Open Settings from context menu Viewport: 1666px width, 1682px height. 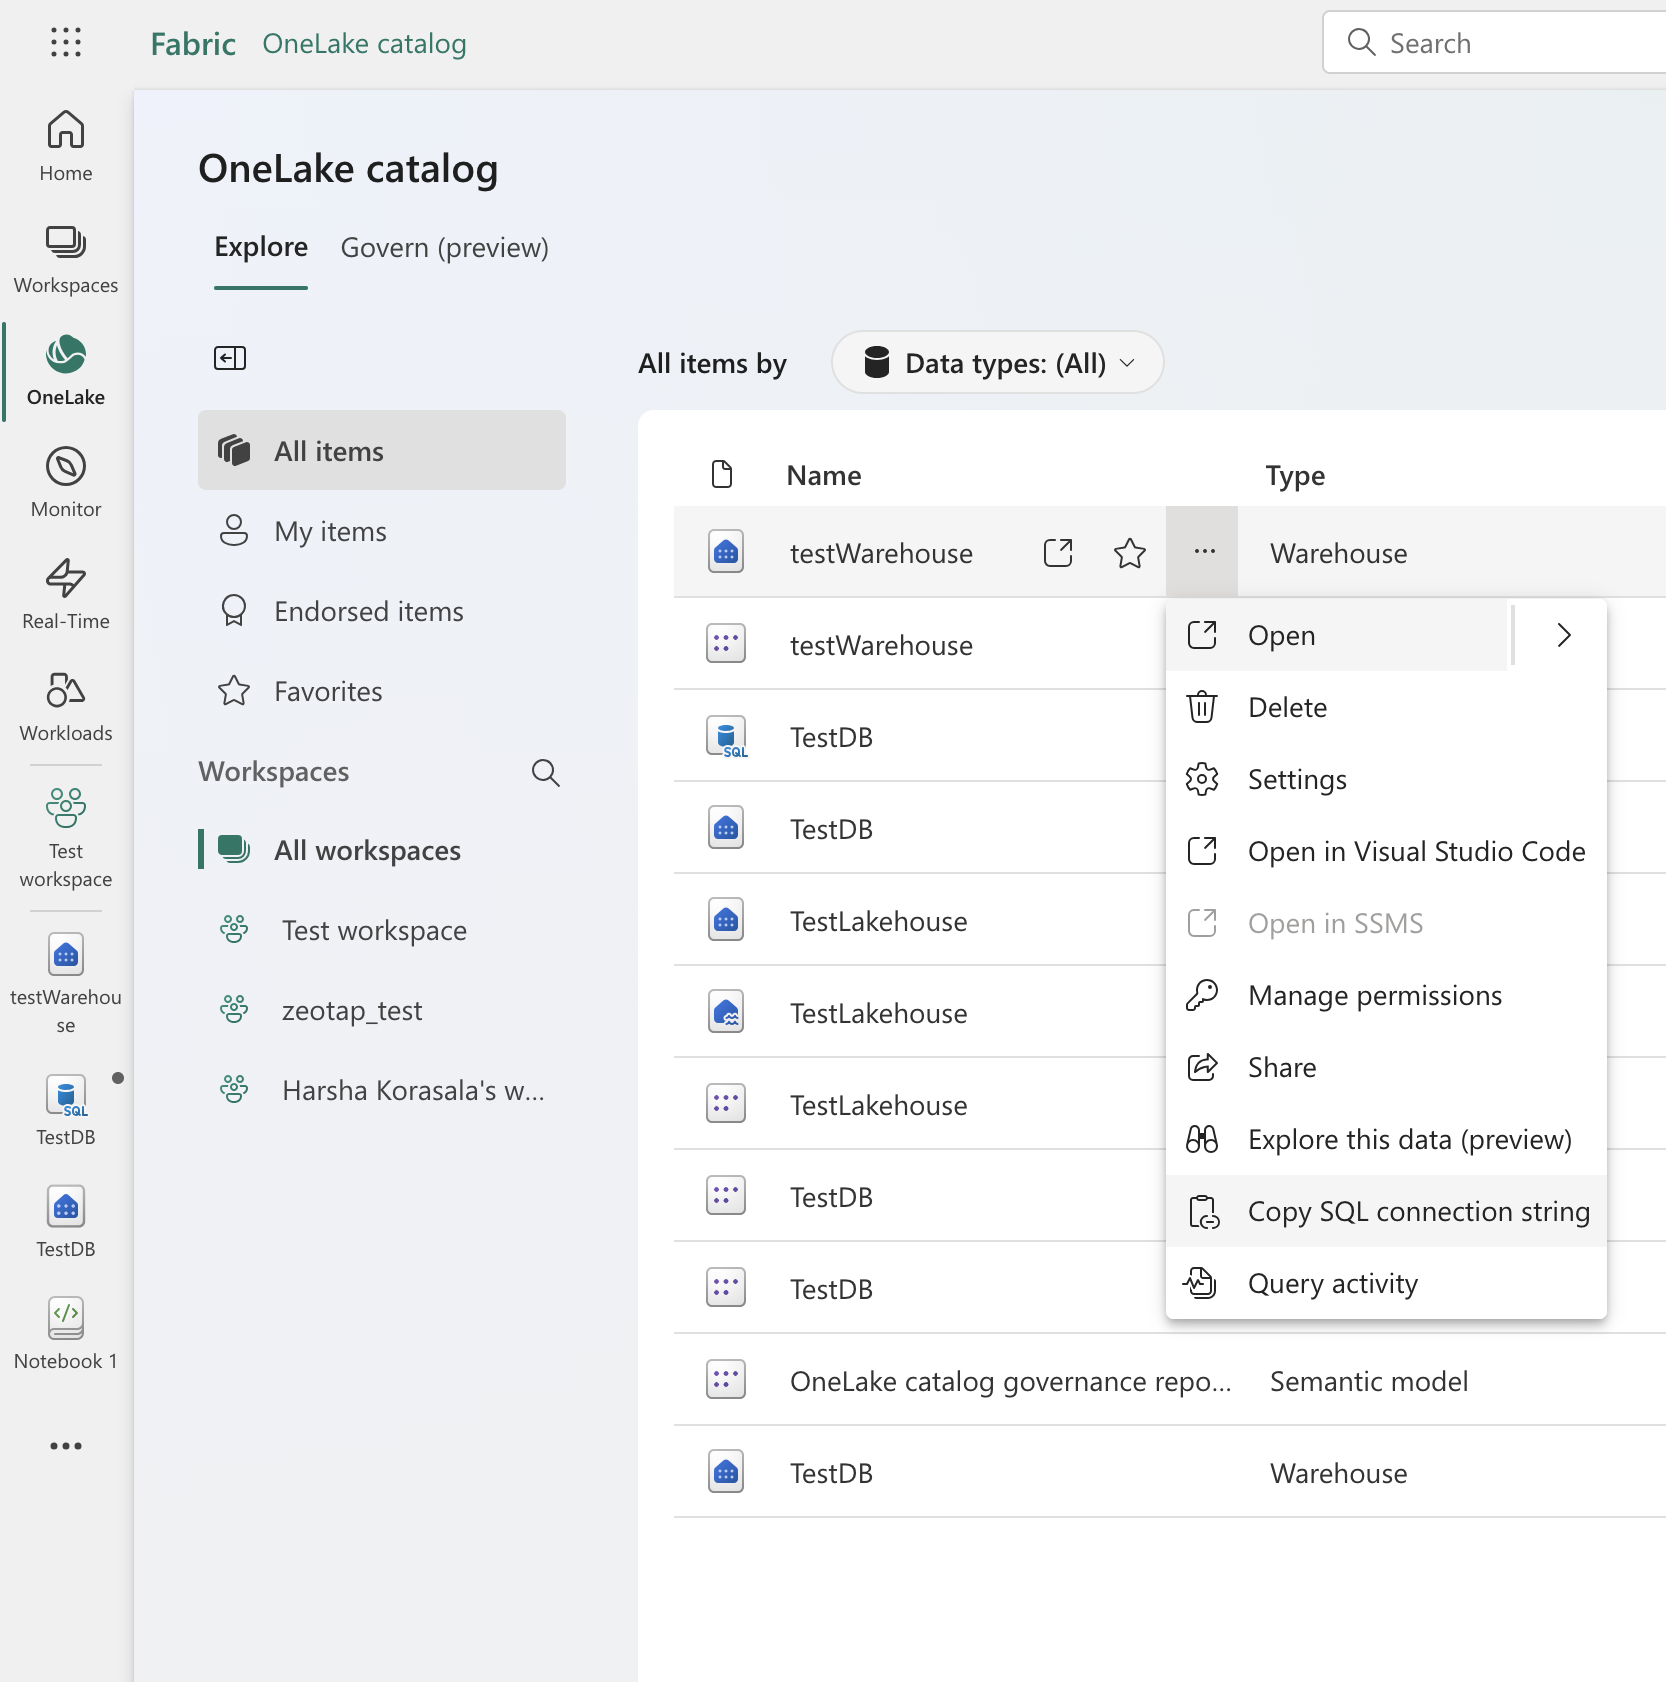pyautogui.click(x=1386, y=779)
